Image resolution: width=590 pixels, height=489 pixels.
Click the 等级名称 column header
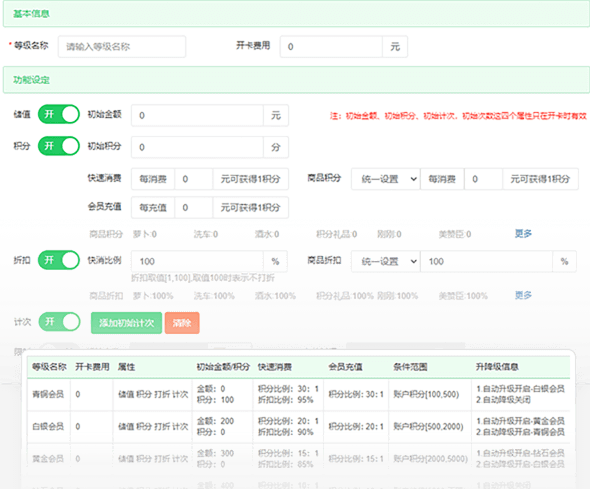49,367
